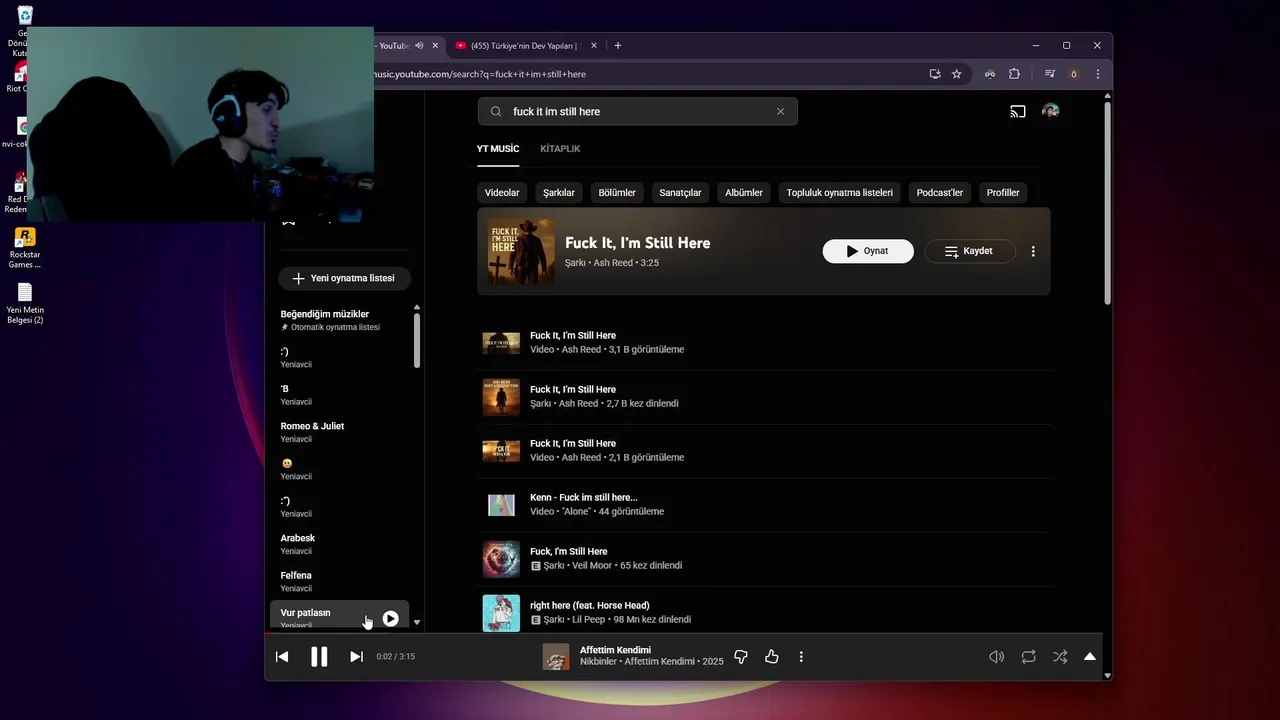Seek on the playback progress bar
The image size is (1280, 720).
[x=683, y=633]
